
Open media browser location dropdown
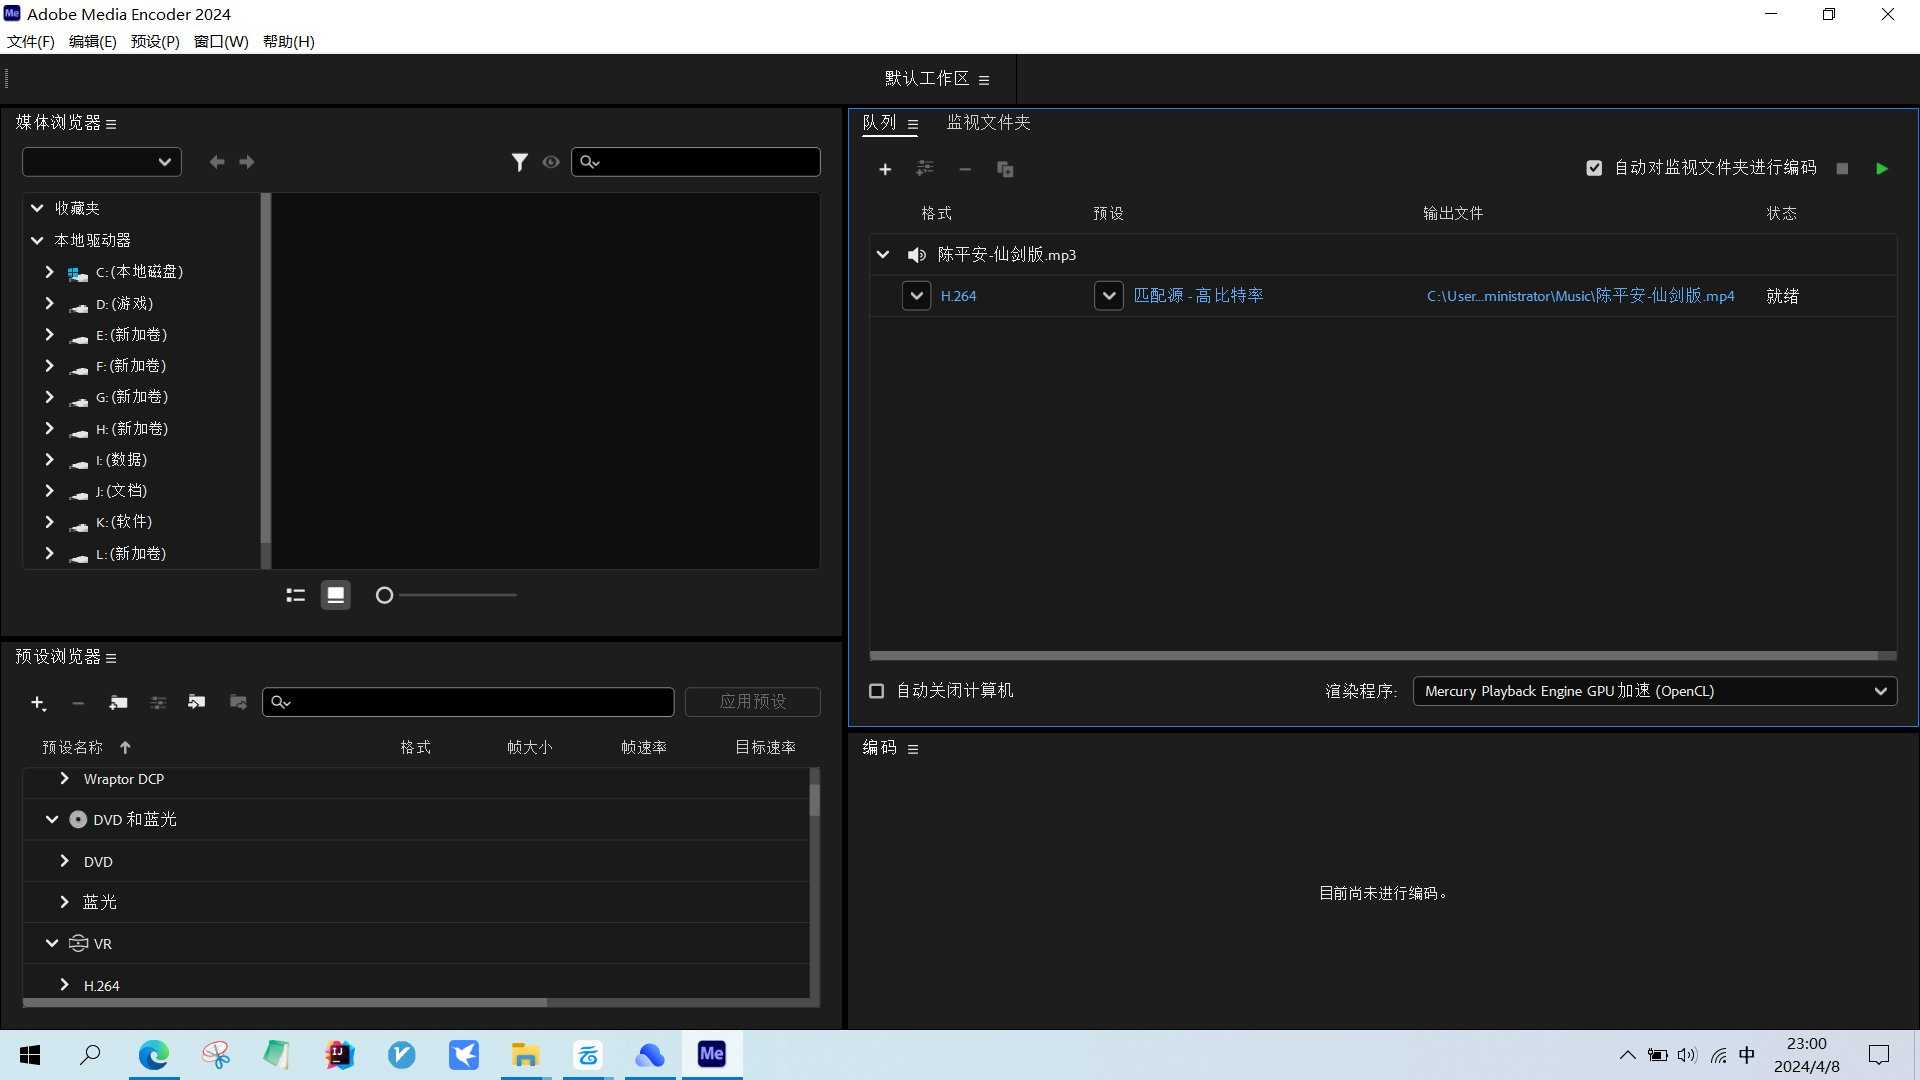pyautogui.click(x=102, y=162)
